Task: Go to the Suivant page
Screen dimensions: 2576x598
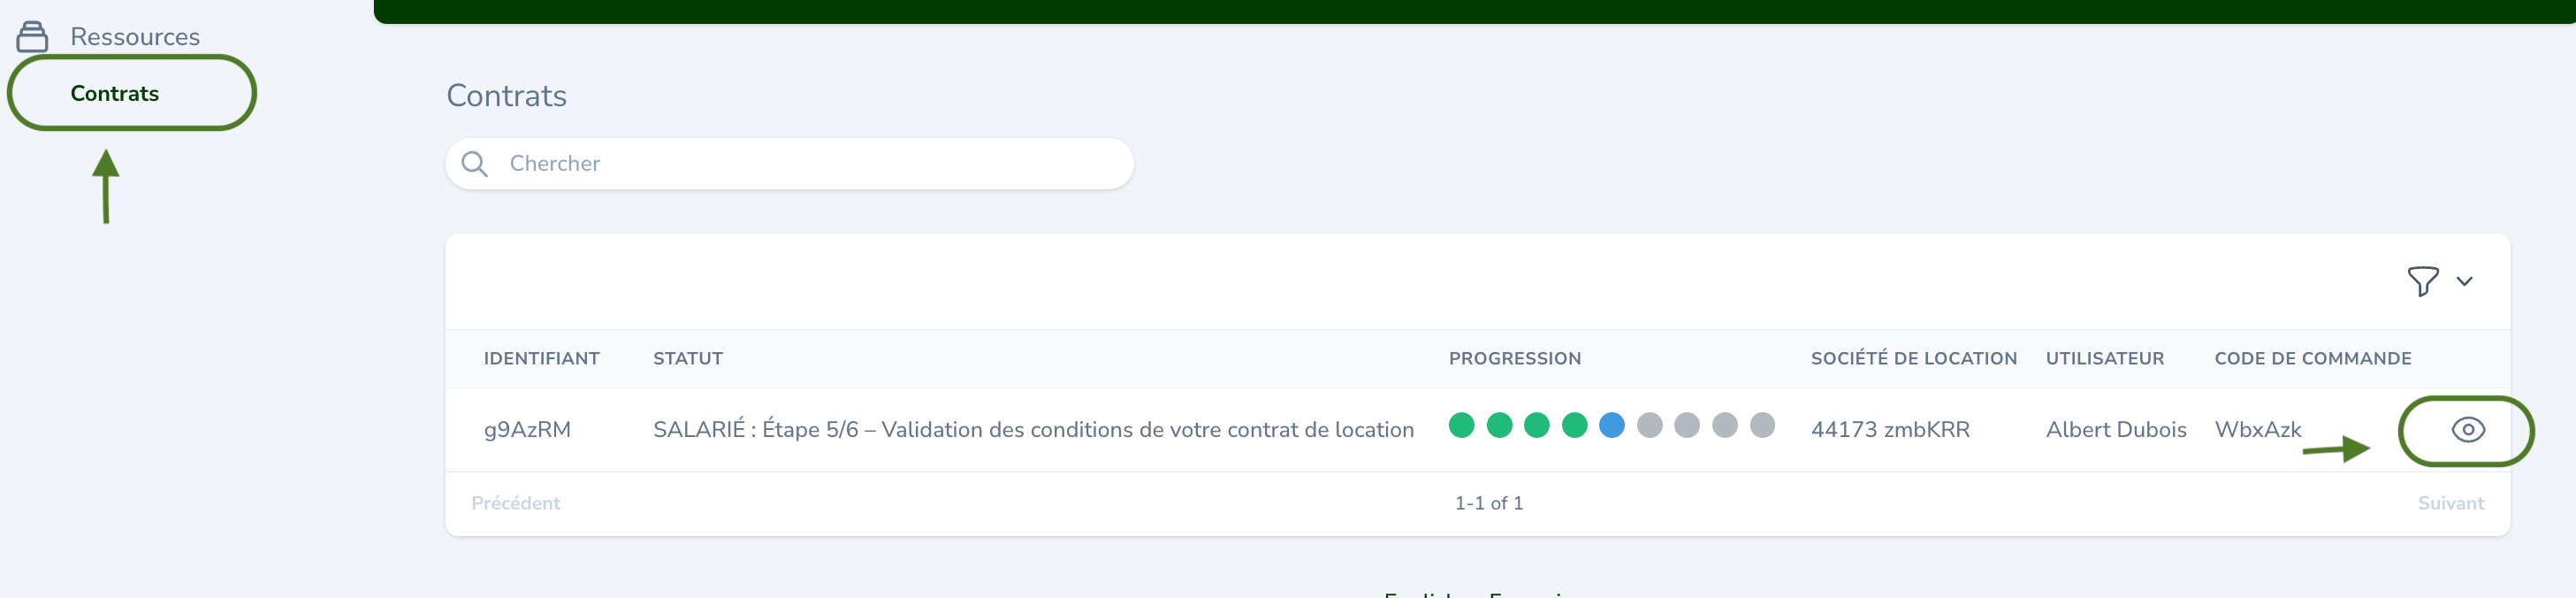Action: (x=2450, y=503)
